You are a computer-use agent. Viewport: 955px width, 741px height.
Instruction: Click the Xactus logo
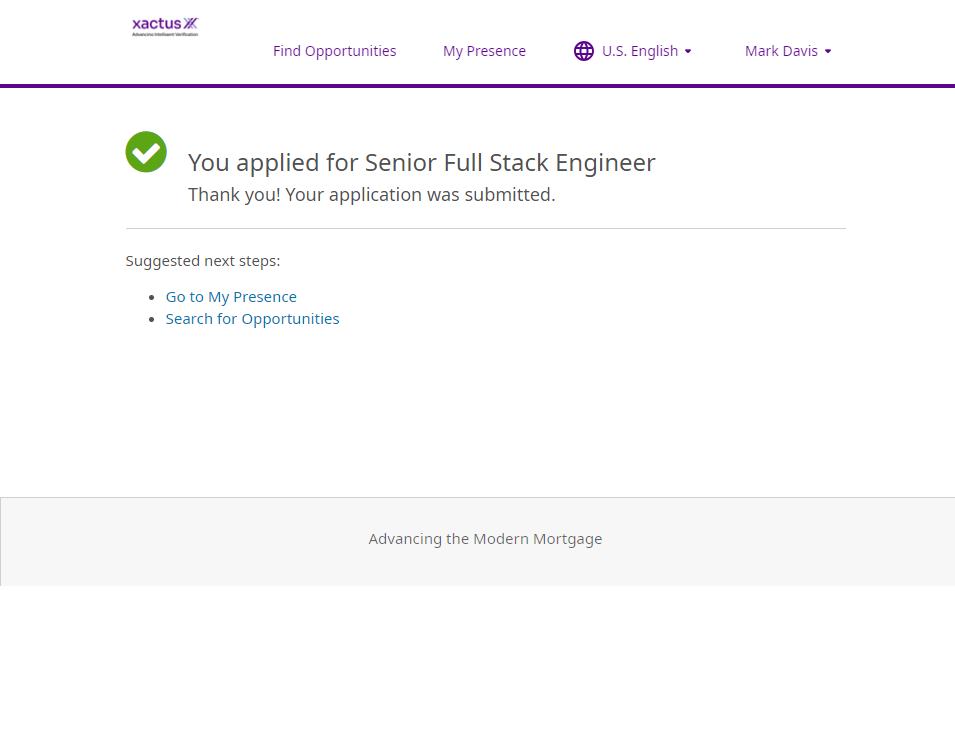coord(165,26)
